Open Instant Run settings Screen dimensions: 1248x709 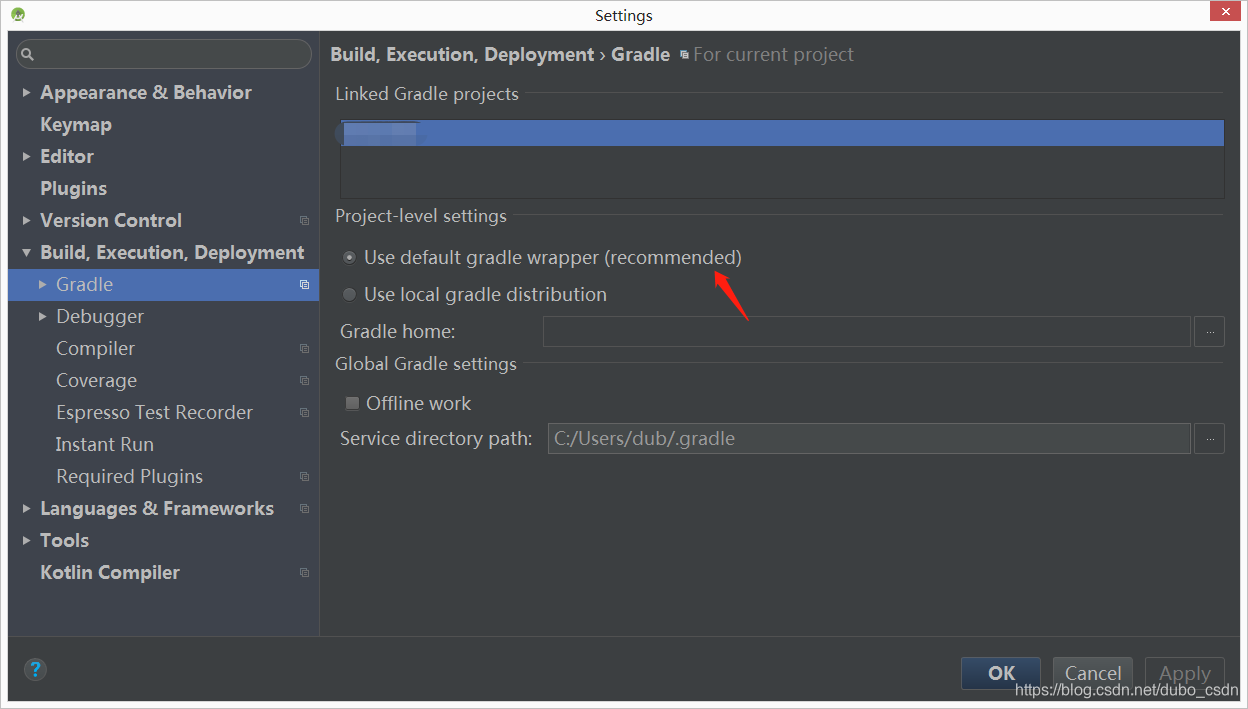tap(104, 445)
